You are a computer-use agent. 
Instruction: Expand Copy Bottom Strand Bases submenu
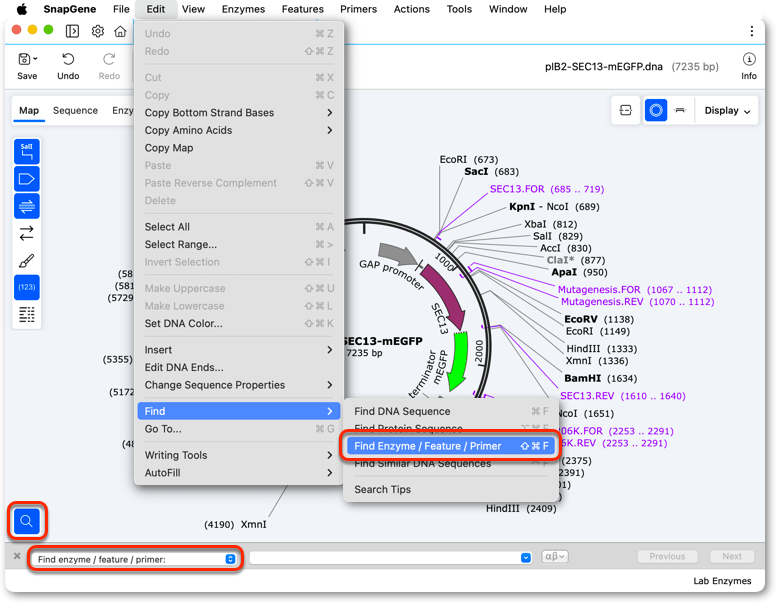point(239,112)
